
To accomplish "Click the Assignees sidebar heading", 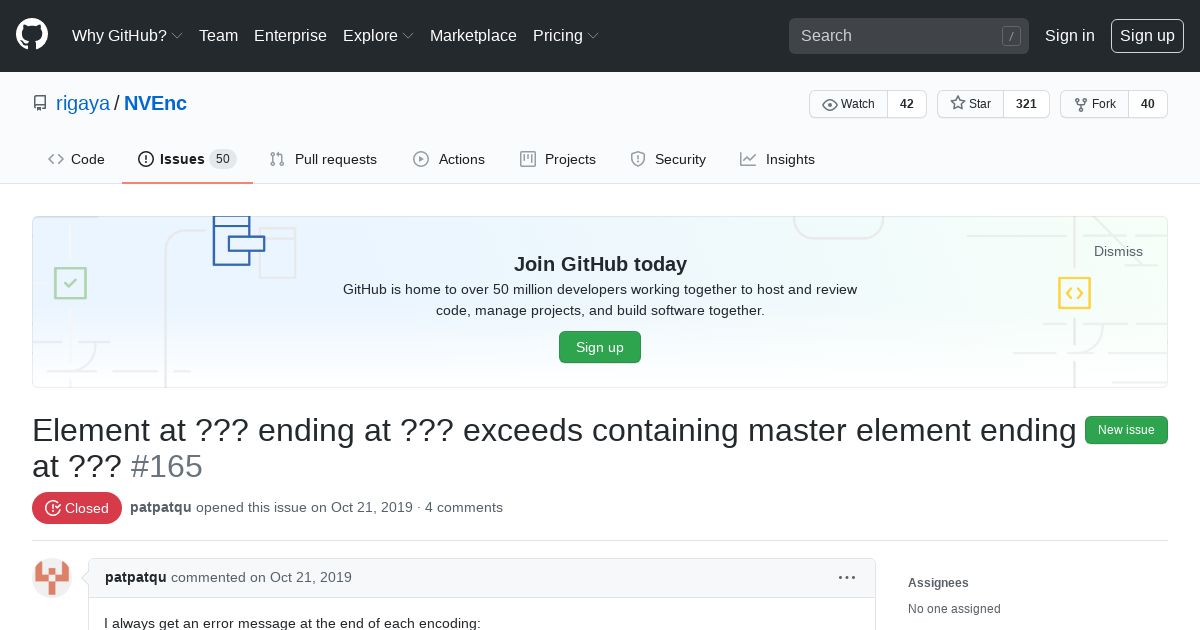I will point(938,583).
